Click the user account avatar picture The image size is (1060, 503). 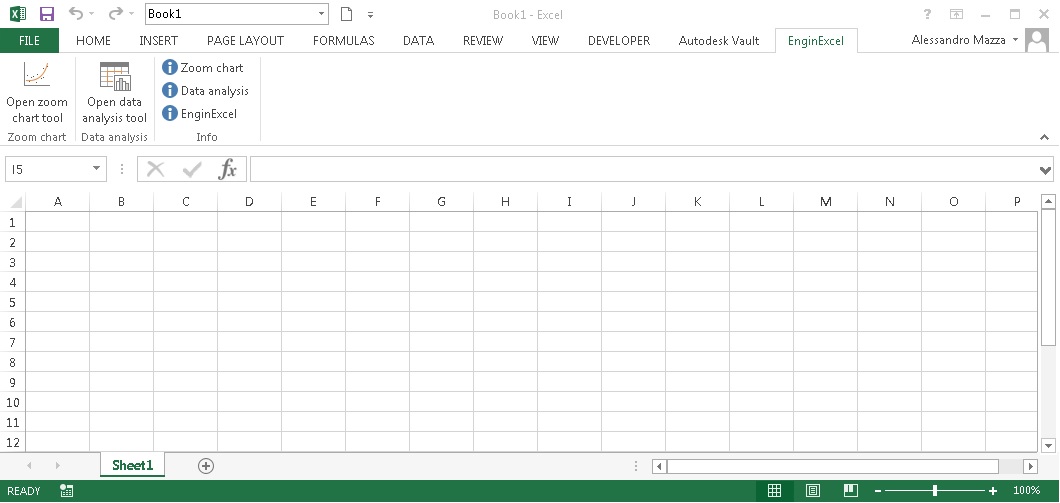coord(1037,40)
